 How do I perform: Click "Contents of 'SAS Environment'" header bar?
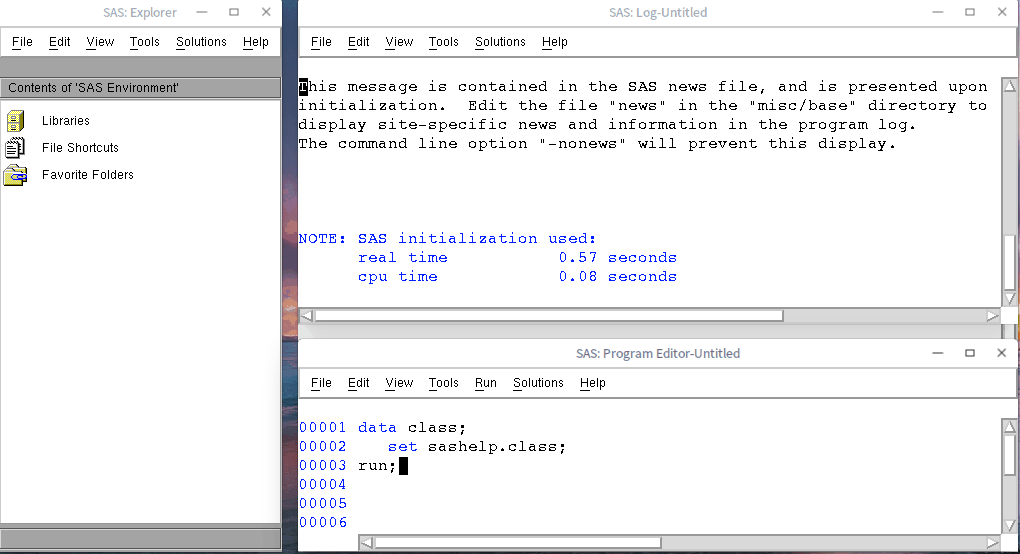tap(141, 88)
